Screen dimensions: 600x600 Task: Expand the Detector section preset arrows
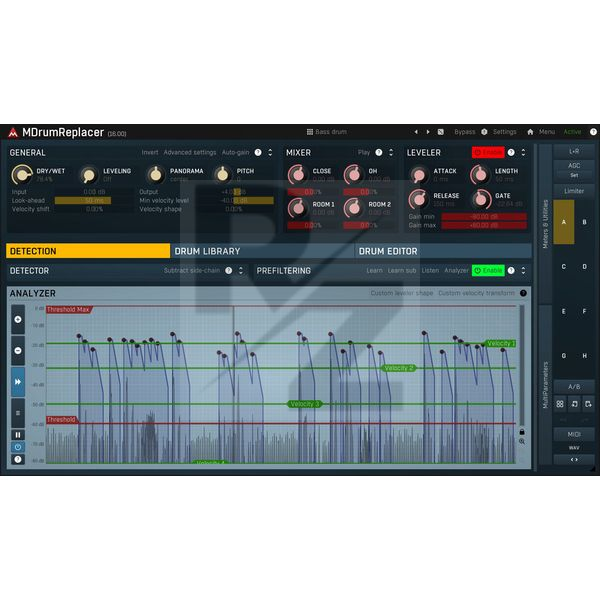240,270
